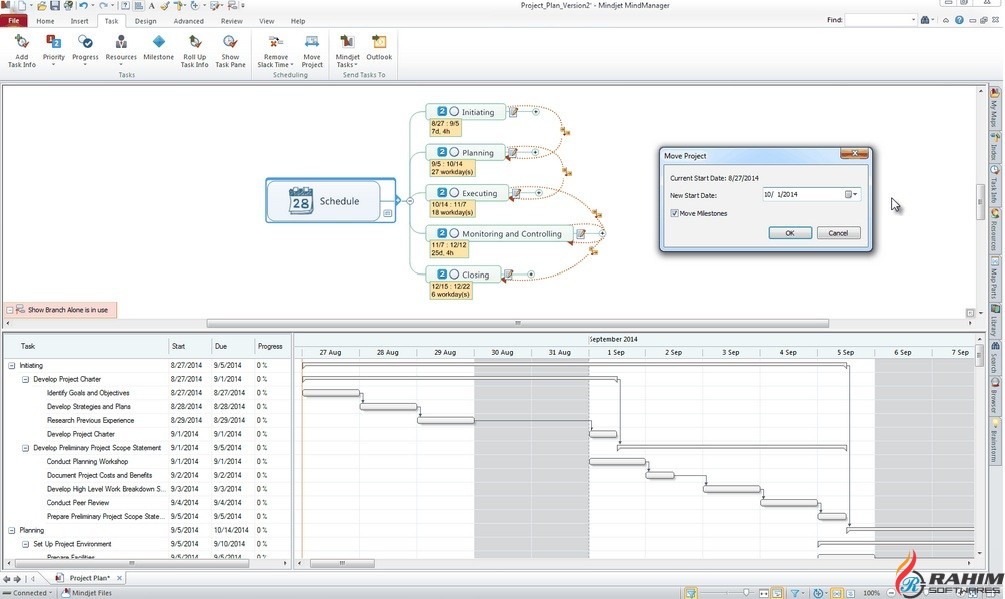Close the Project Plan tab
The height and width of the screenshot is (599, 1005).
tap(119, 578)
